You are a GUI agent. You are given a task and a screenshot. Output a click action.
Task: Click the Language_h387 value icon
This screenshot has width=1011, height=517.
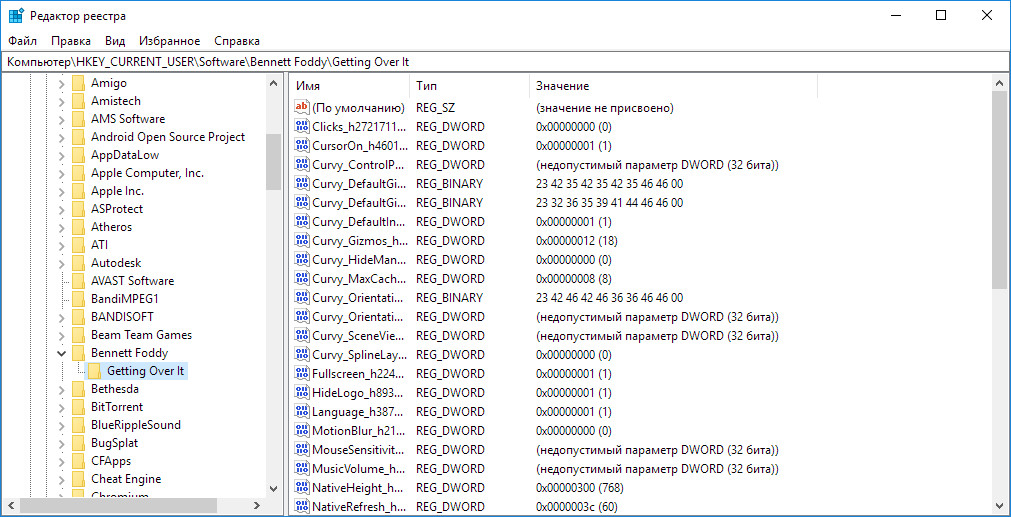click(301, 411)
